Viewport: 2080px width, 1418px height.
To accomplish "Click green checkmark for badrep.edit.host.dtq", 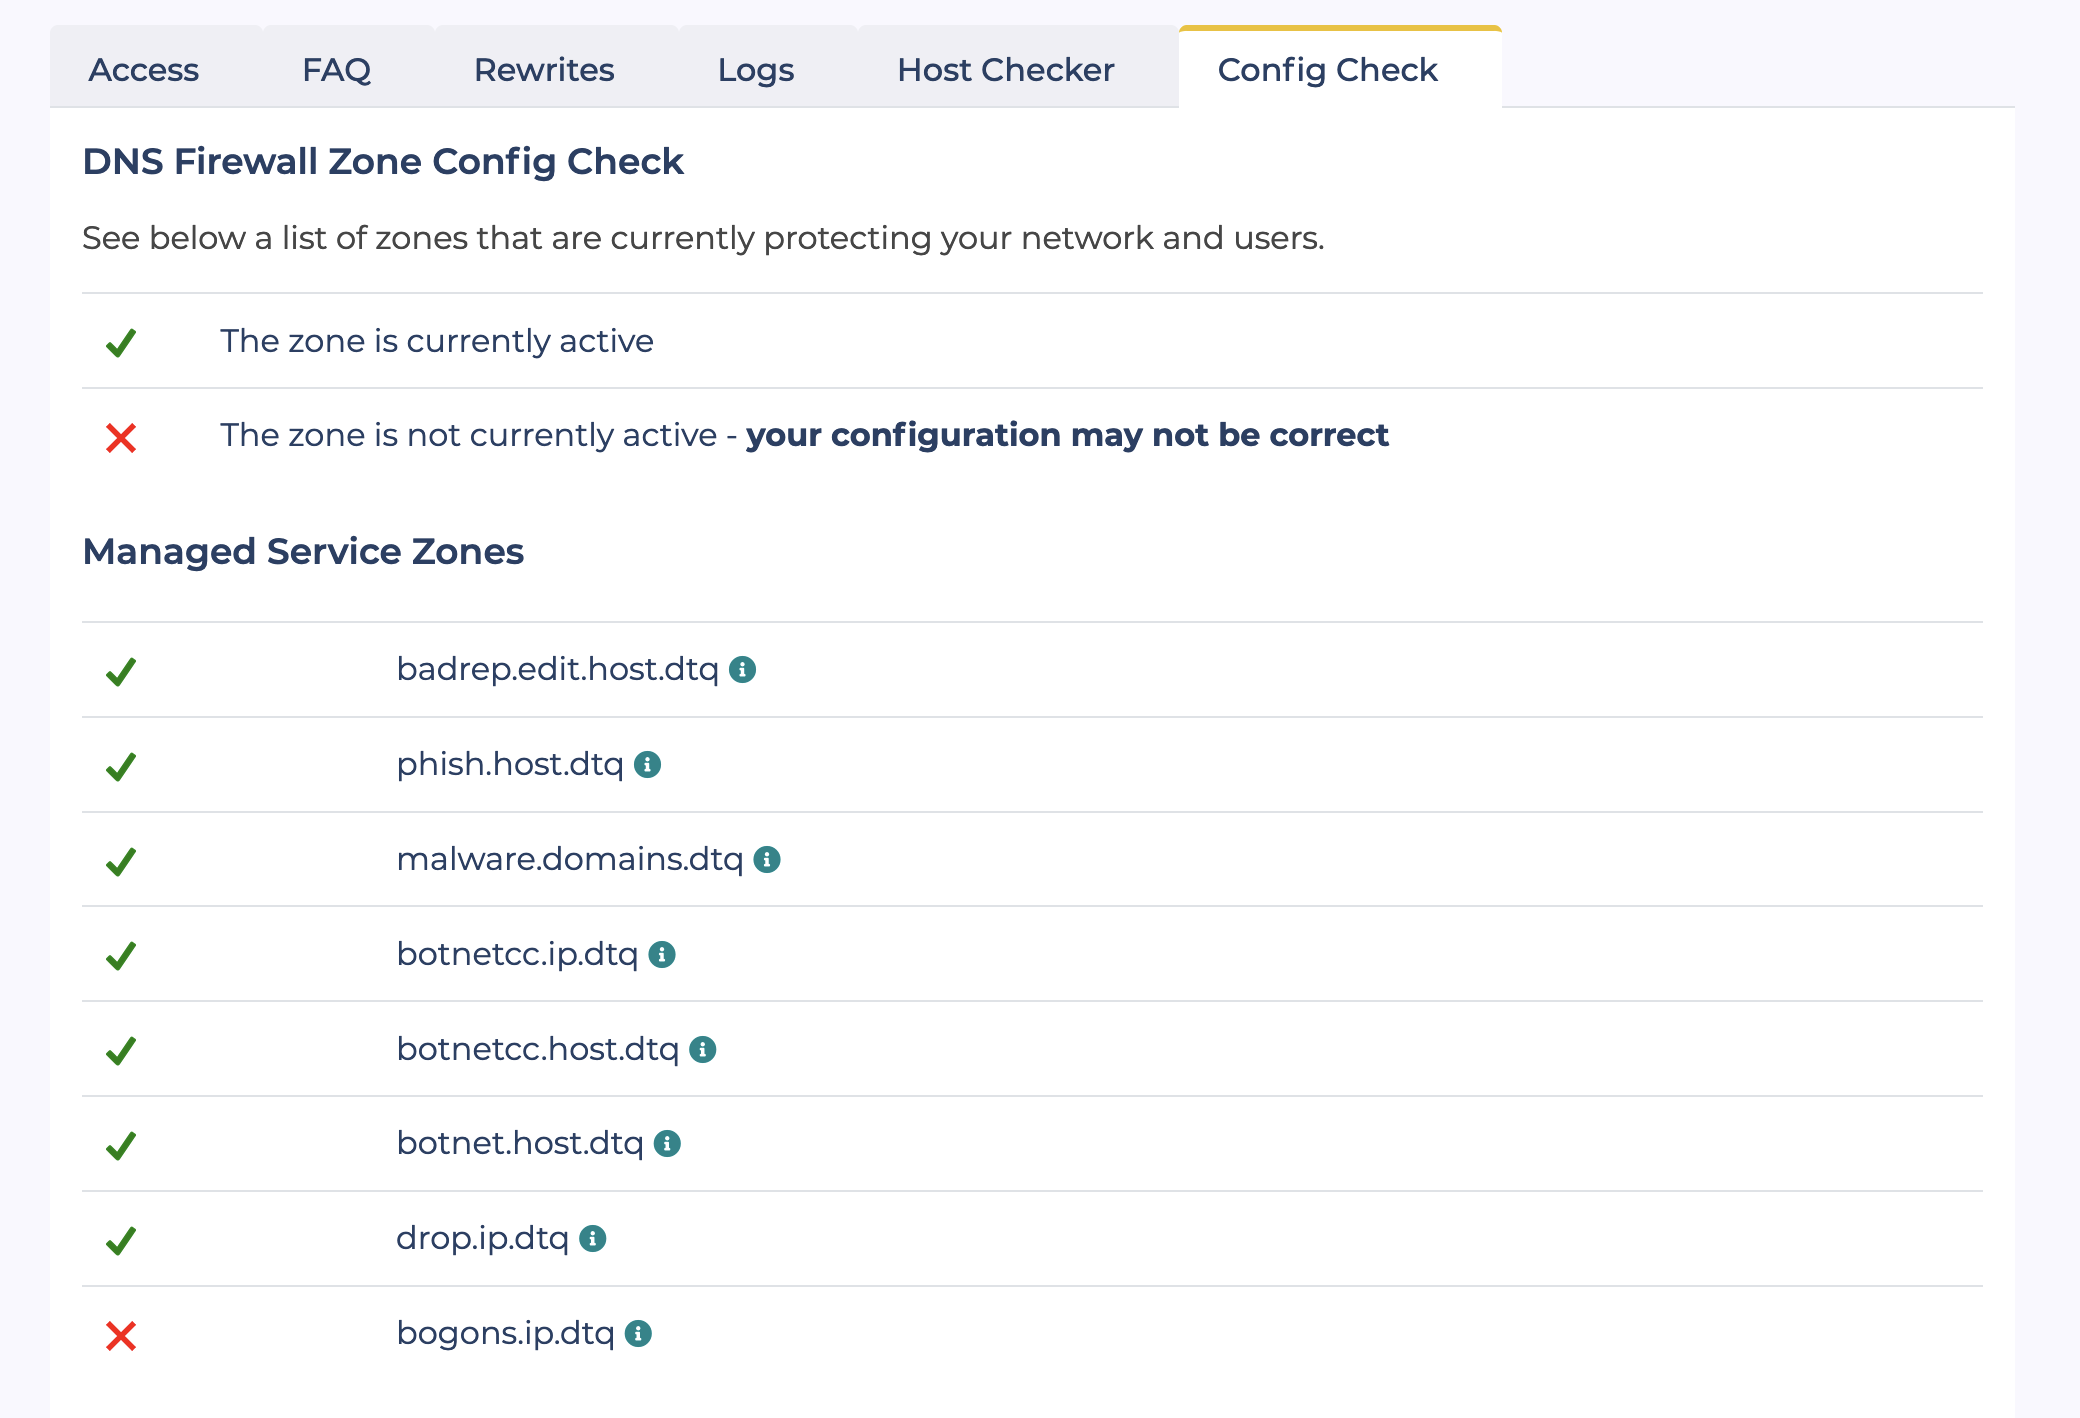I will [121, 671].
